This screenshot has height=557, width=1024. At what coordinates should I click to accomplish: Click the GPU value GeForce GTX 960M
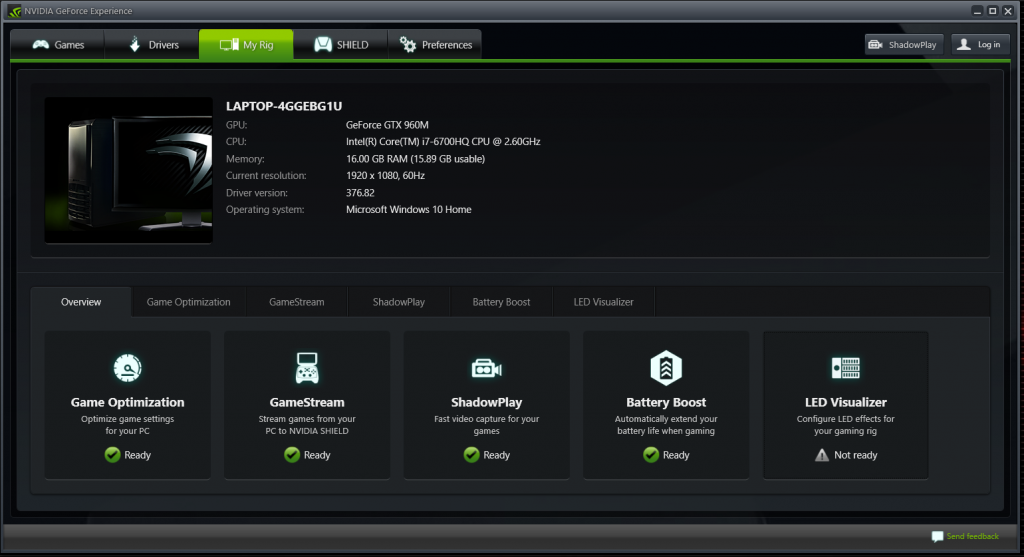(x=387, y=125)
